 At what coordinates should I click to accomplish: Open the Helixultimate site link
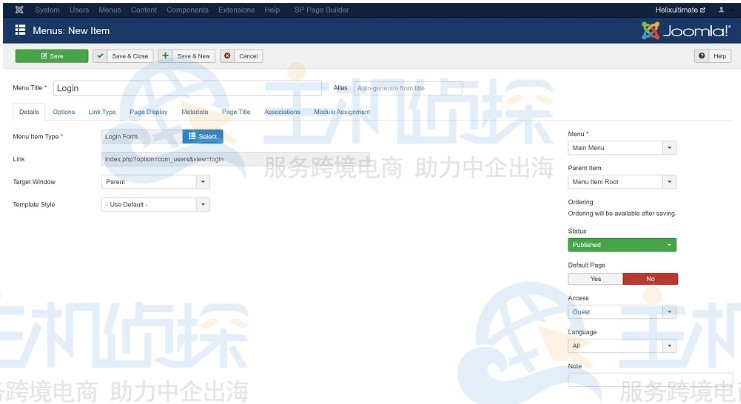pyautogui.click(x=680, y=9)
